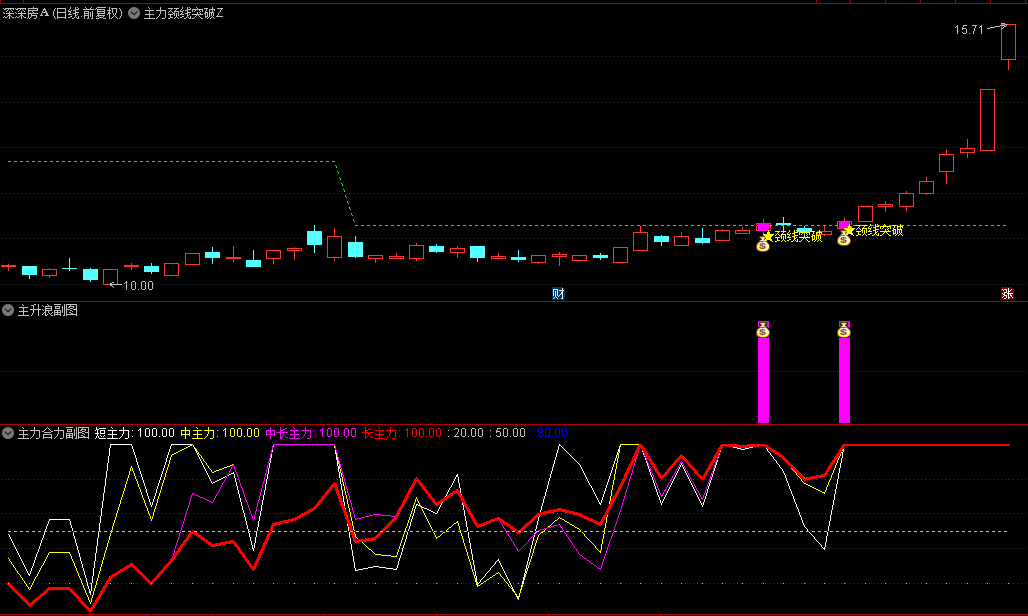Click the 15.71 high price label
This screenshot has width=1028, height=616.
968,30
